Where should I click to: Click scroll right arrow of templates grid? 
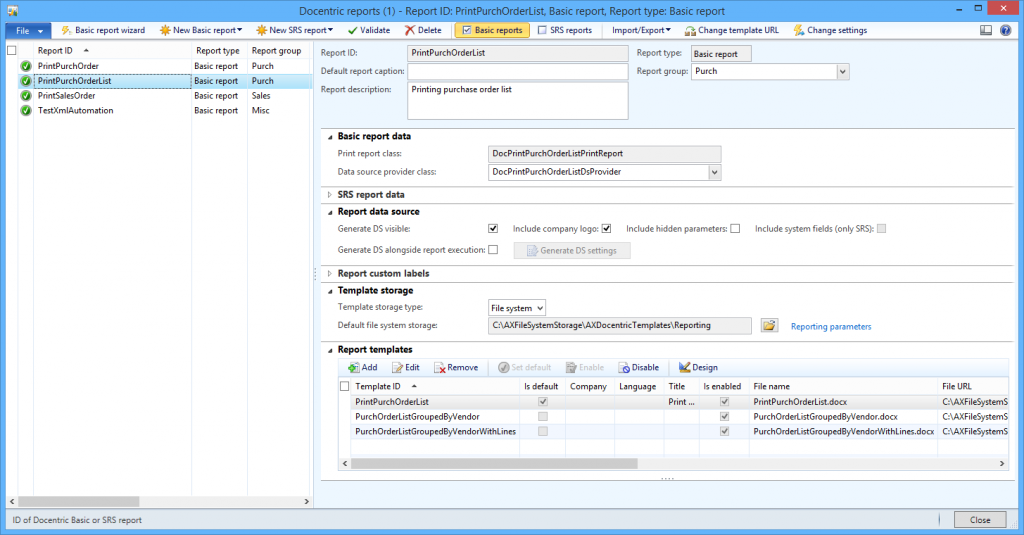click(x=1002, y=463)
